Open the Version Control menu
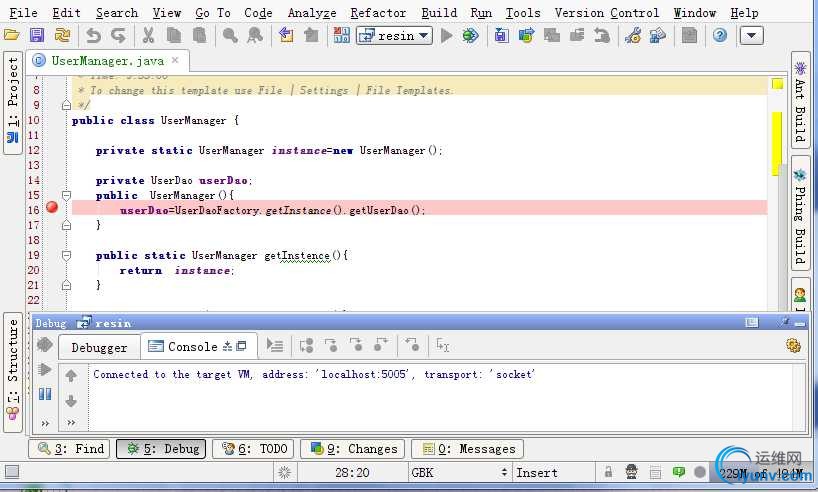The image size is (818, 492). 607,13
